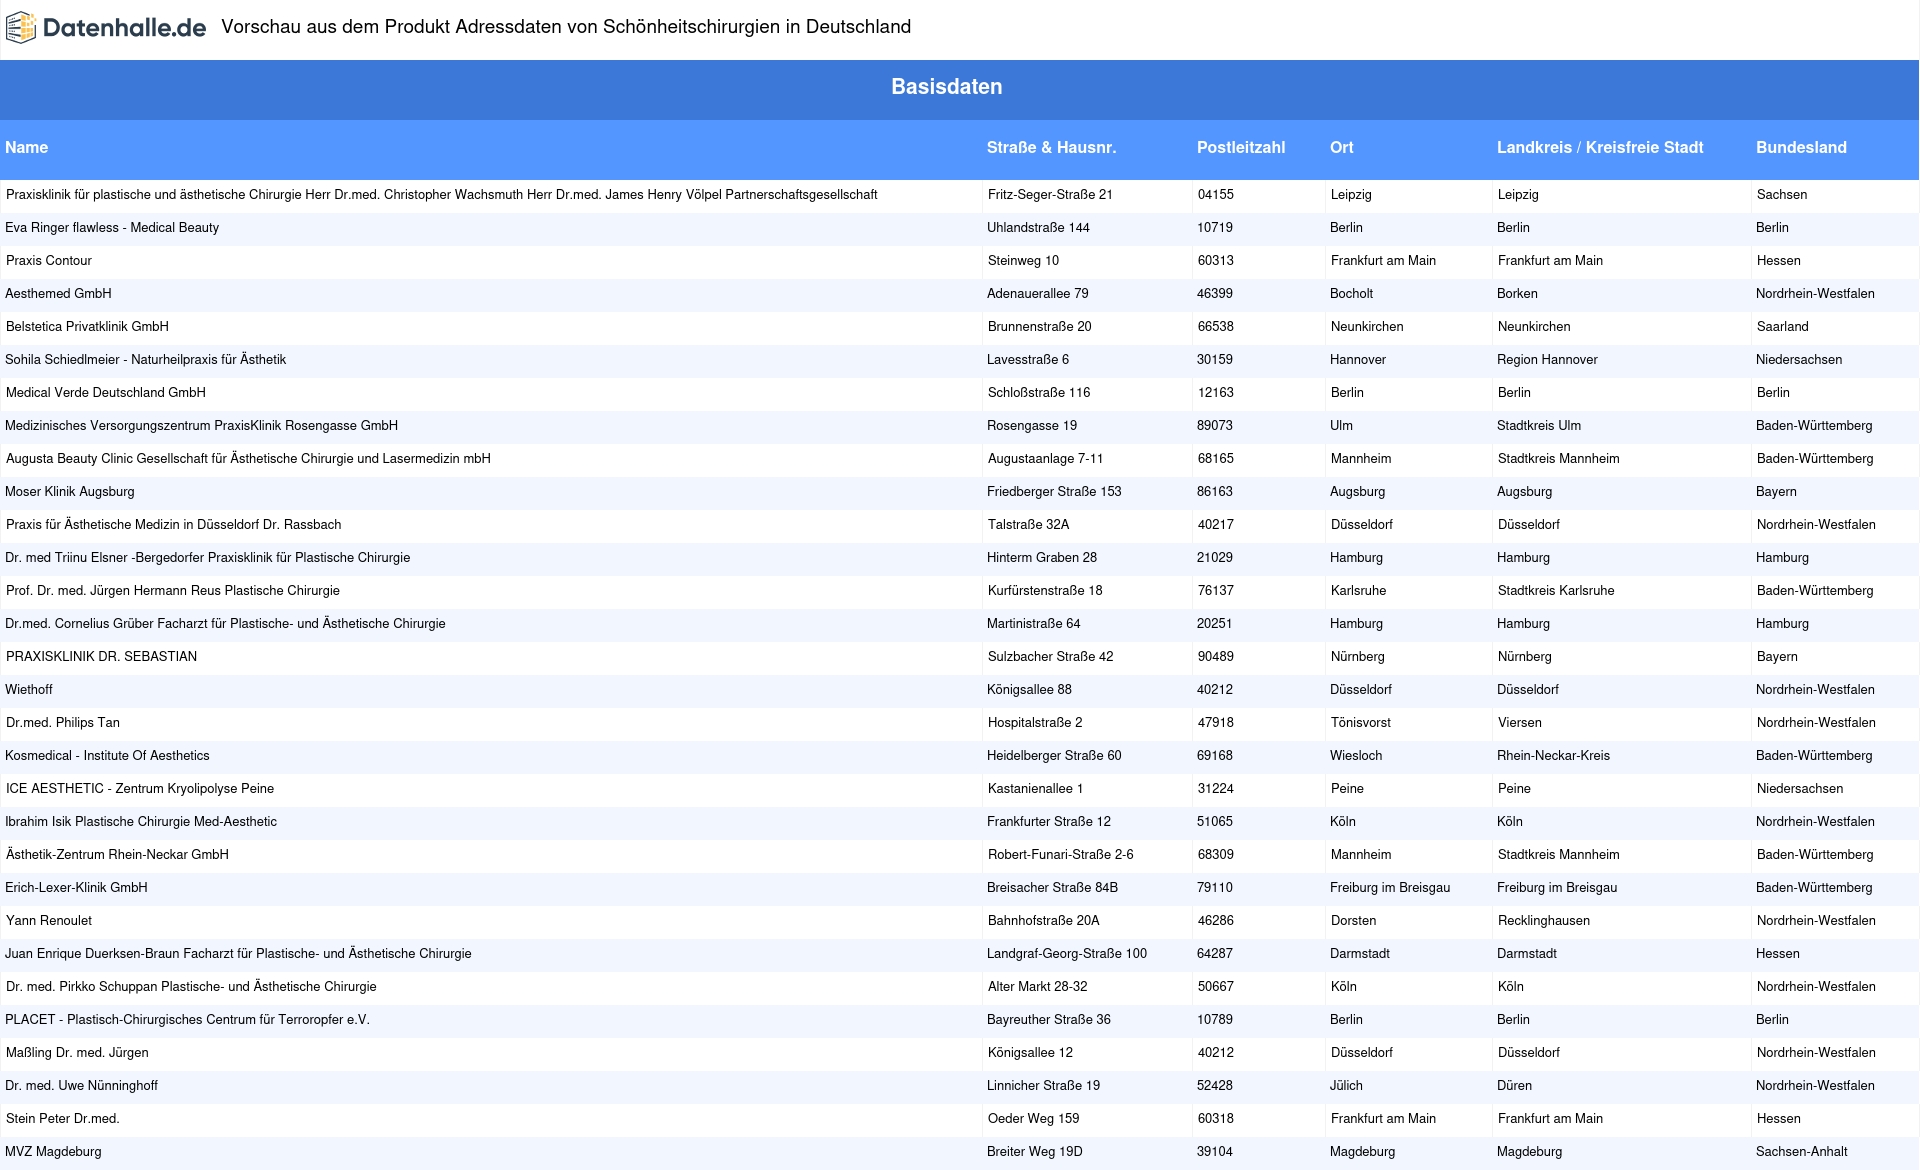This screenshot has height=1170, width=1920.
Task: Click the Belstetica Privatklinik GmbH entry
Action: pyautogui.click(x=87, y=327)
